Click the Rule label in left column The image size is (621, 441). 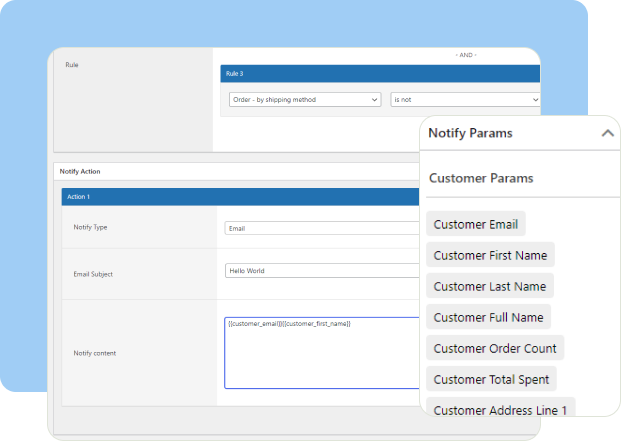coord(72,65)
